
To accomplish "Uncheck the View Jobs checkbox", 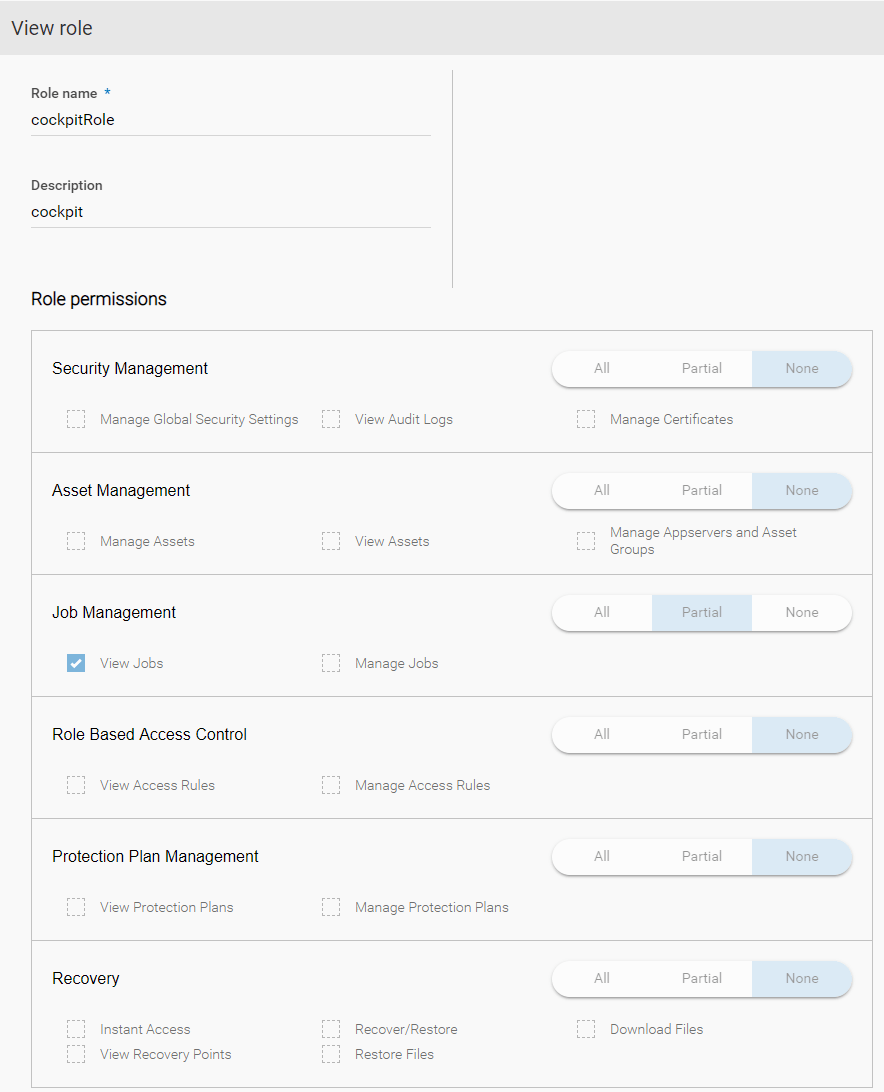I will point(76,663).
